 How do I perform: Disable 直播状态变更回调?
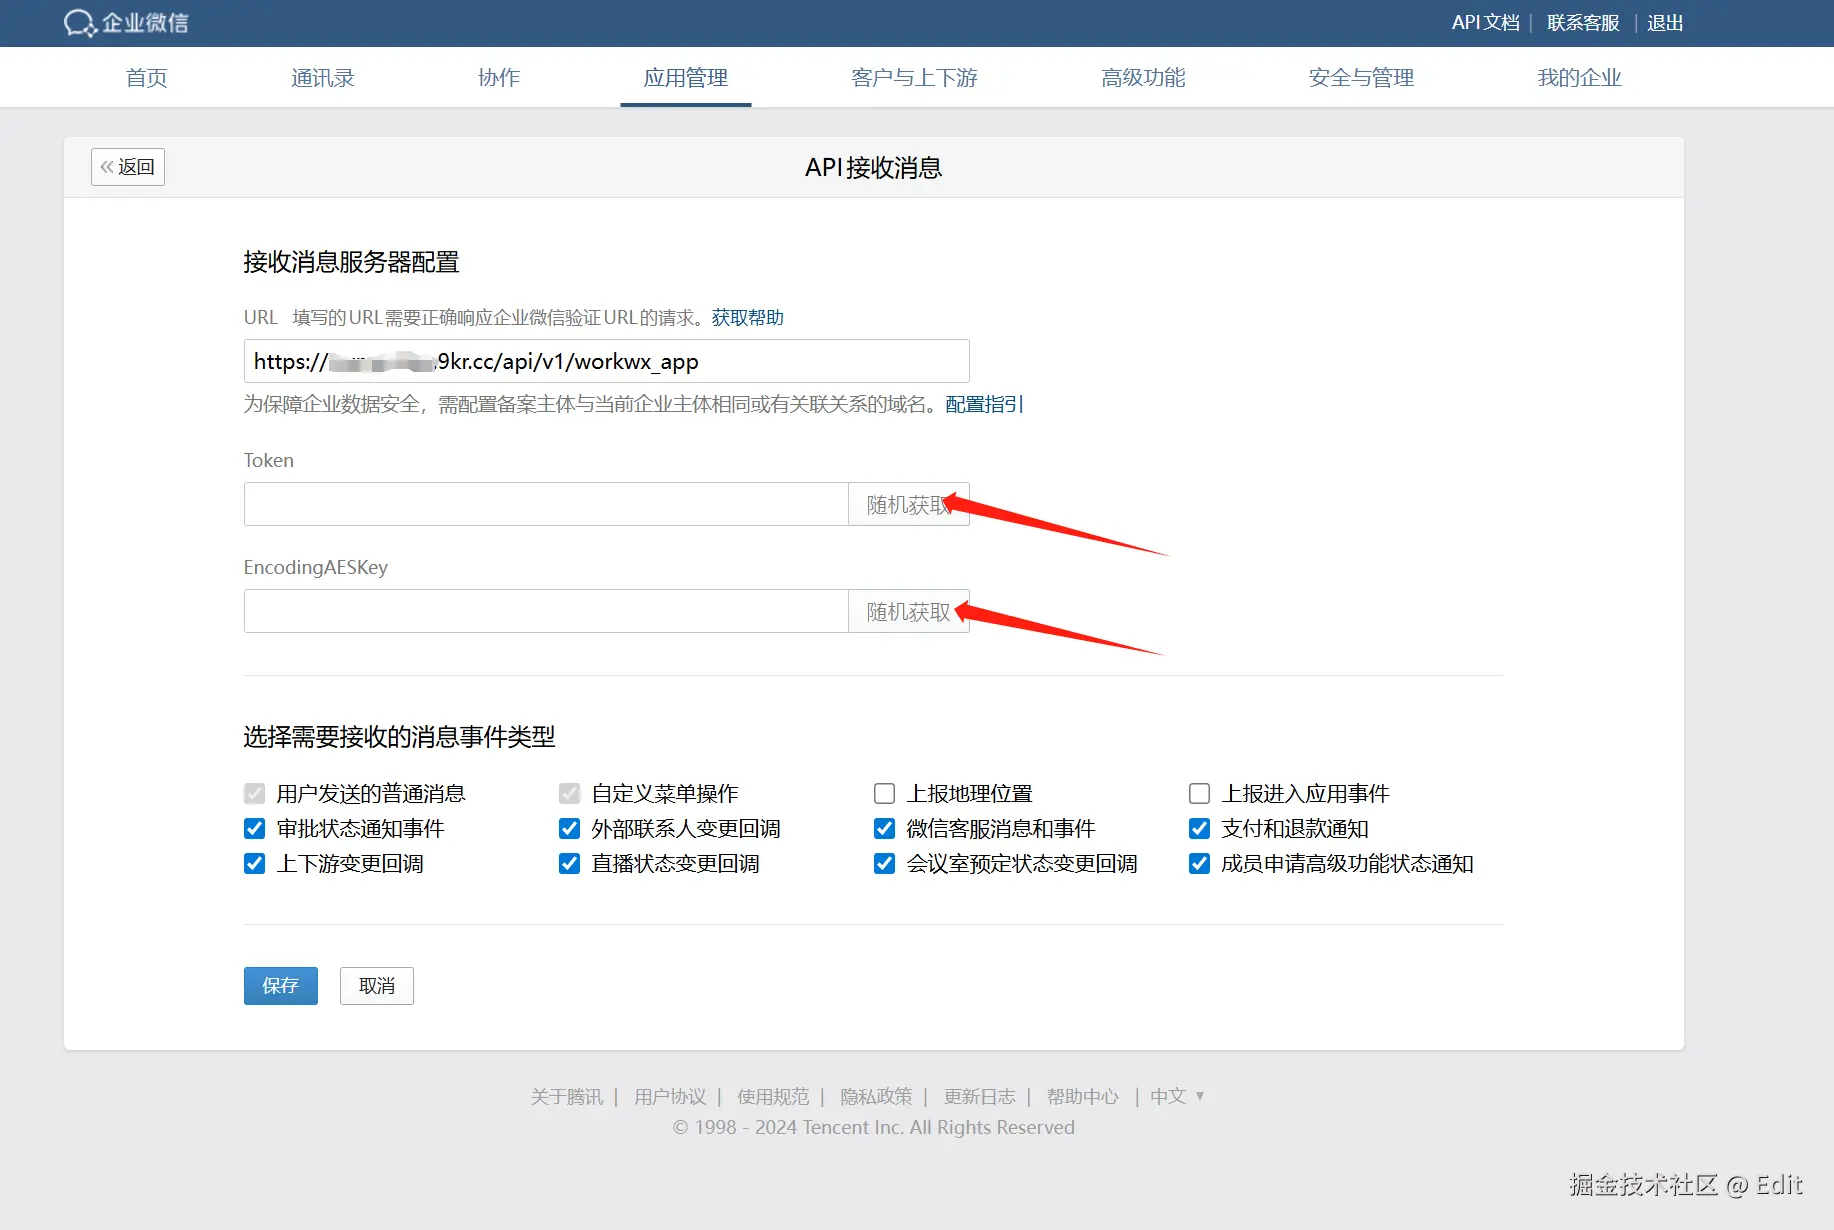click(x=569, y=864)
